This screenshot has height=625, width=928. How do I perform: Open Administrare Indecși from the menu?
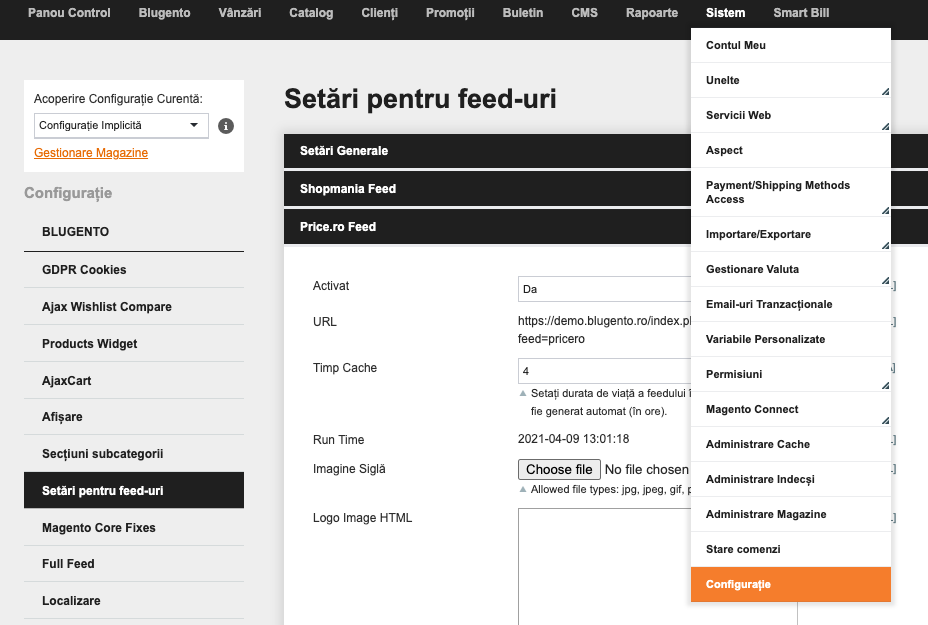[x=791, y=479]
